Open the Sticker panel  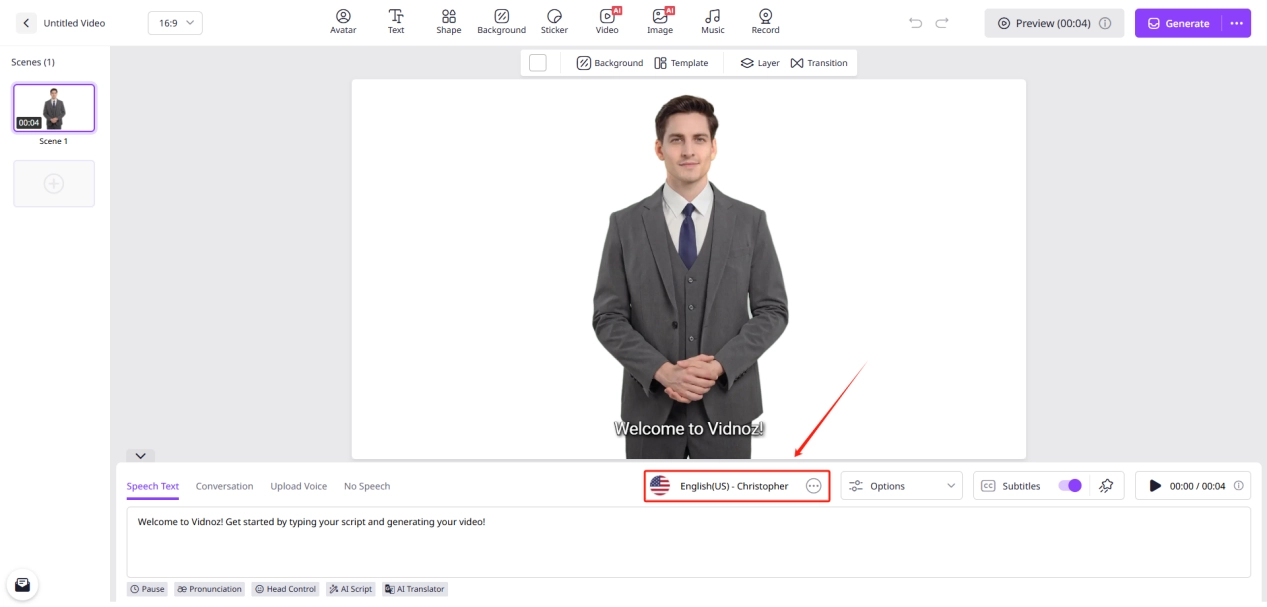554,21
